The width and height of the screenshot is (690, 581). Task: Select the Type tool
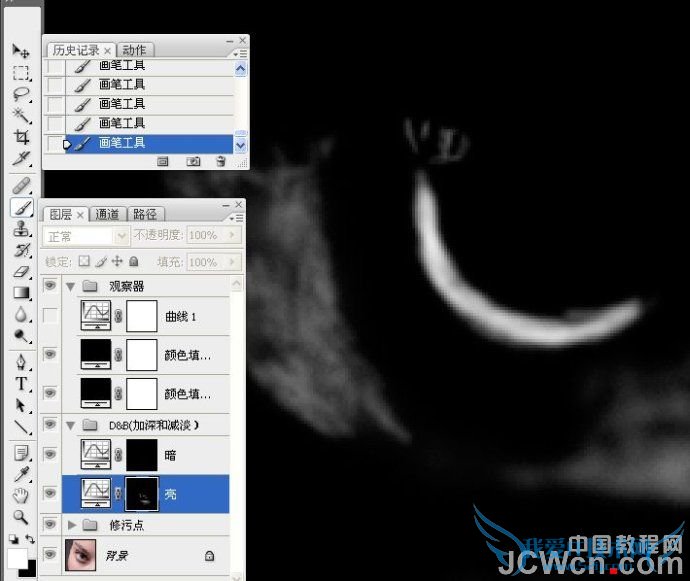point(21,383)
